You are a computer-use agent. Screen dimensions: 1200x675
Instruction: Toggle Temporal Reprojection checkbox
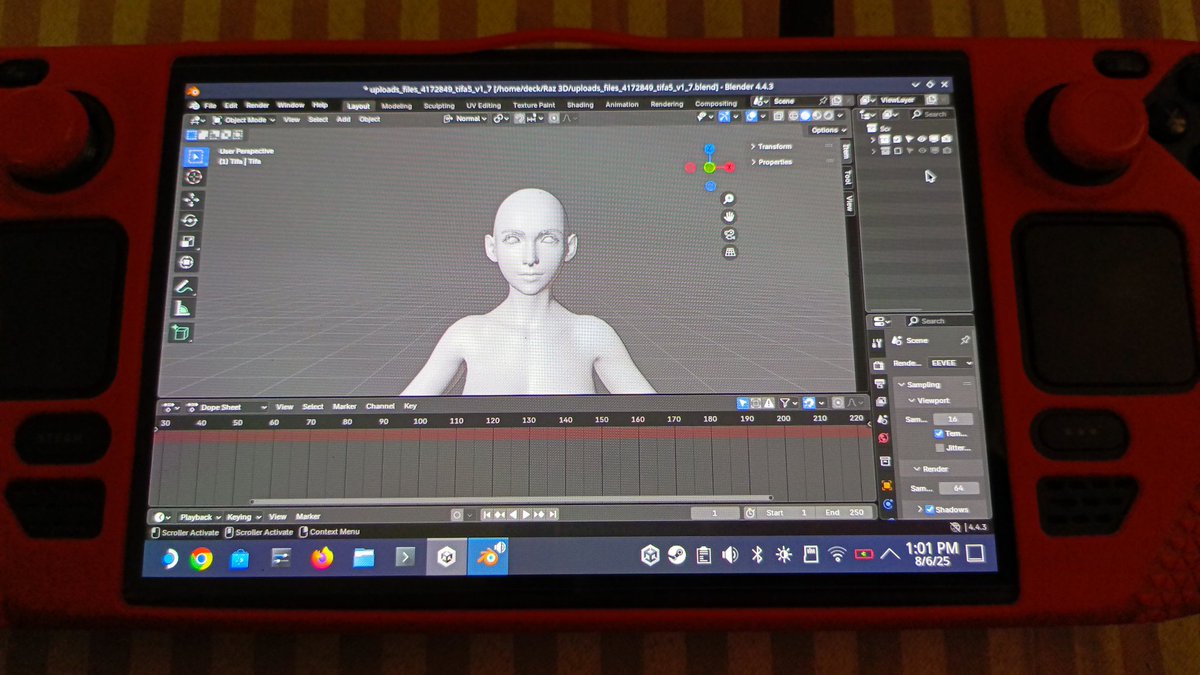[938, 434]
